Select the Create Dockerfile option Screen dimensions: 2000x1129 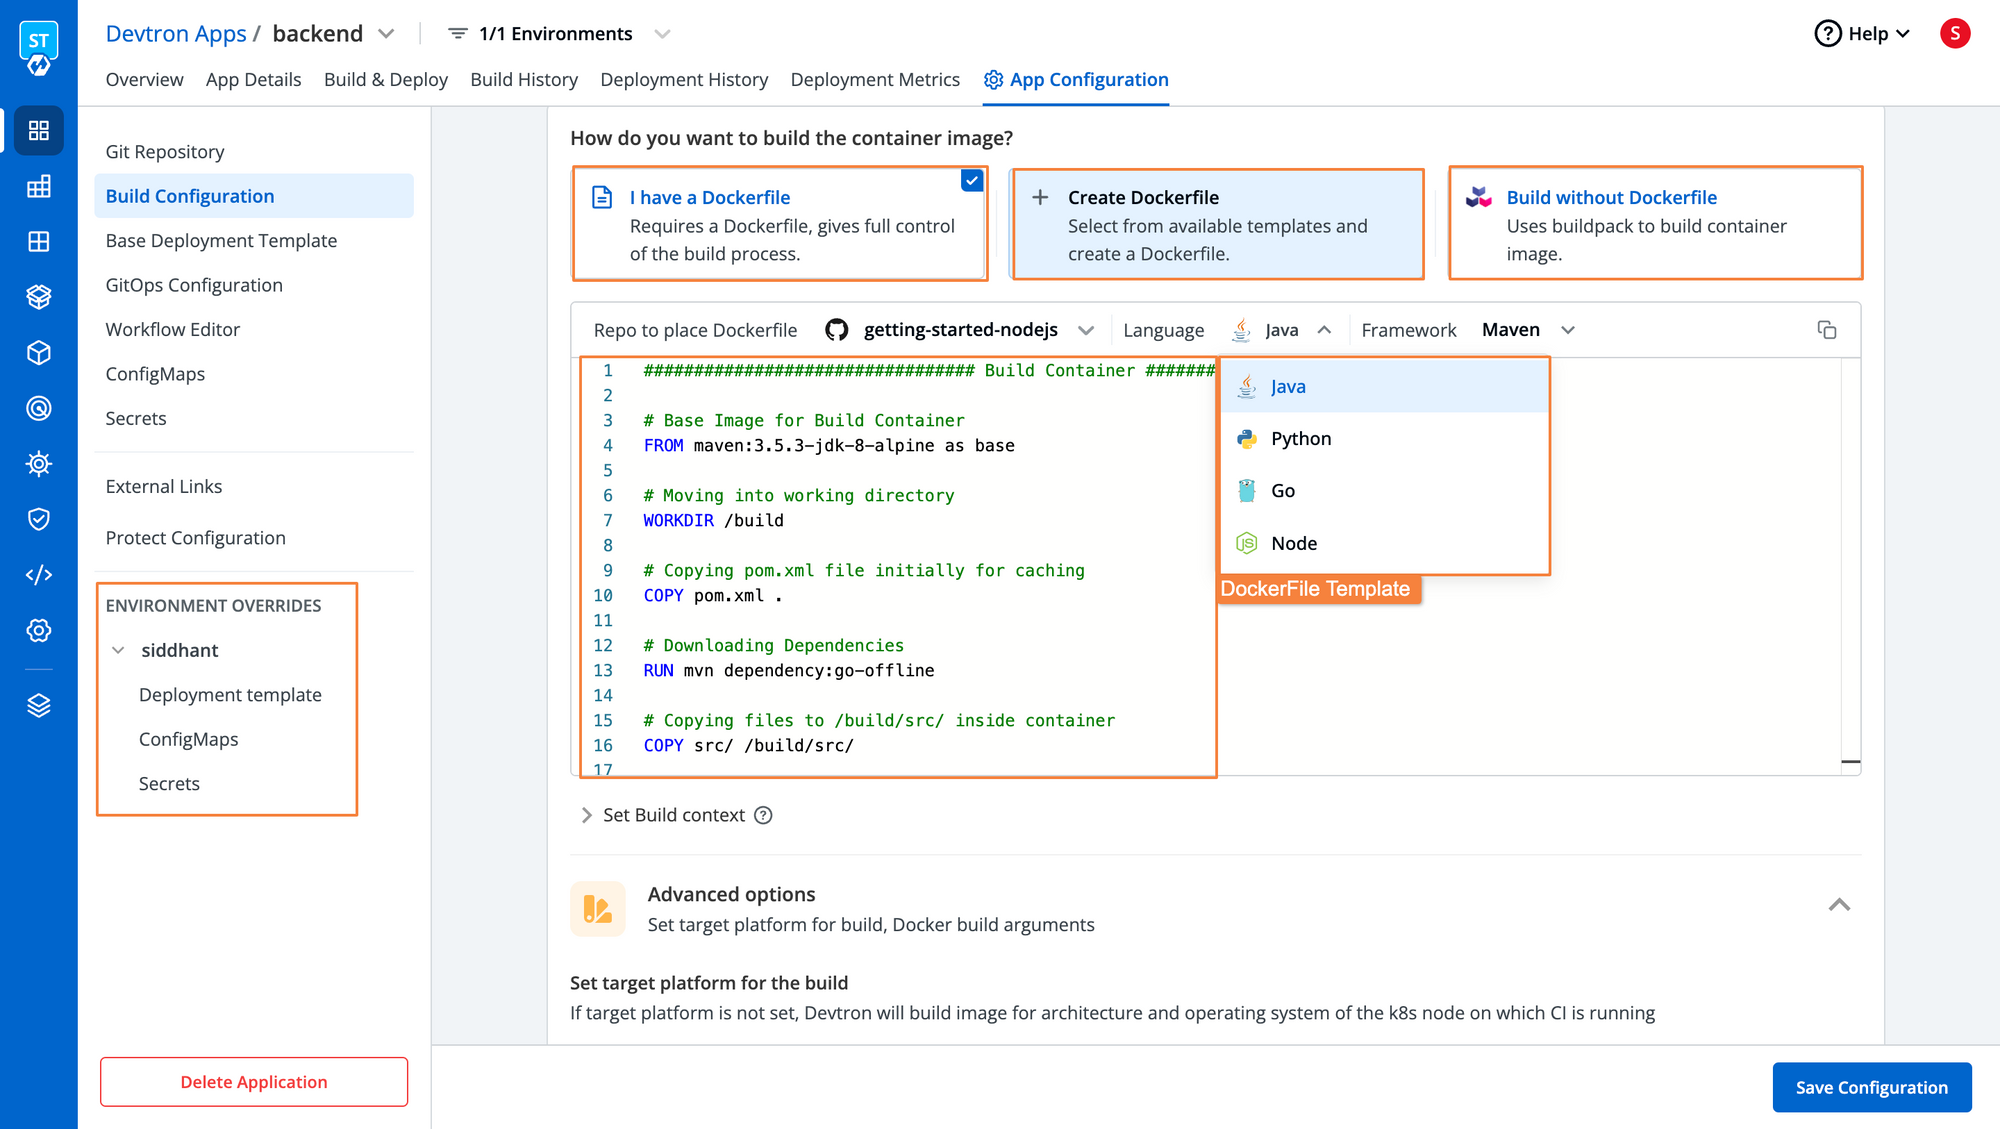[x=1217, y=224]
